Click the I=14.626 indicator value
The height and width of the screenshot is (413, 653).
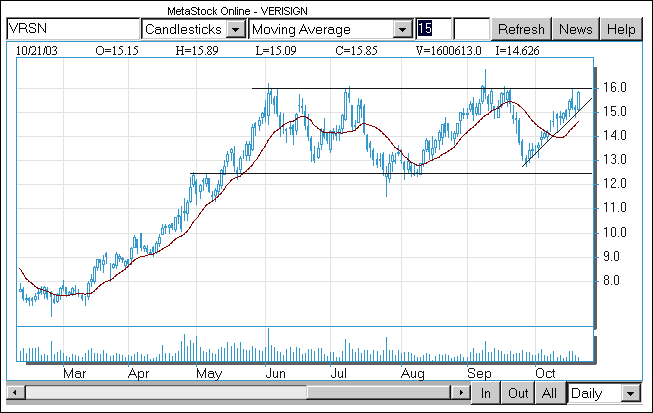tap(517, 51)
